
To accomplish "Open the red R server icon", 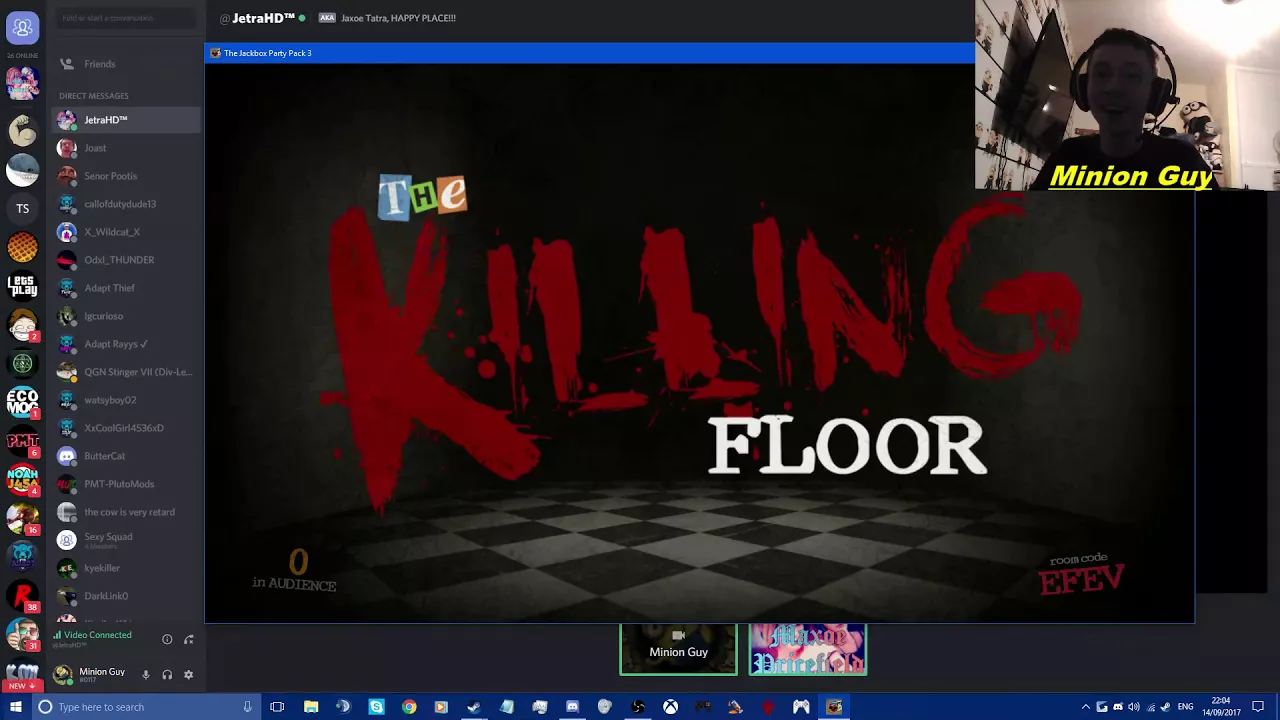I will (x=22, y=596).
